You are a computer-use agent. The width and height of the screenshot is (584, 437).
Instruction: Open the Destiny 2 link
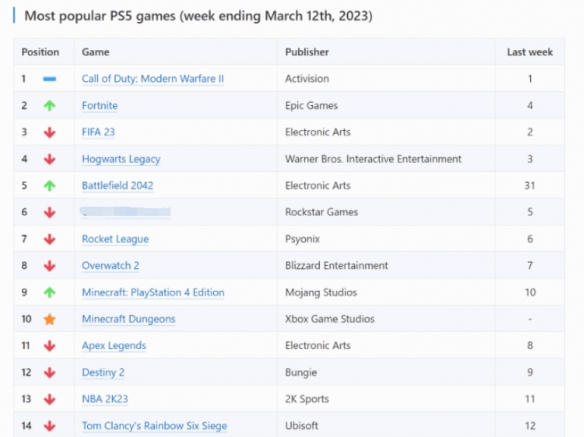pyautogui.click(x=103, y=372)
